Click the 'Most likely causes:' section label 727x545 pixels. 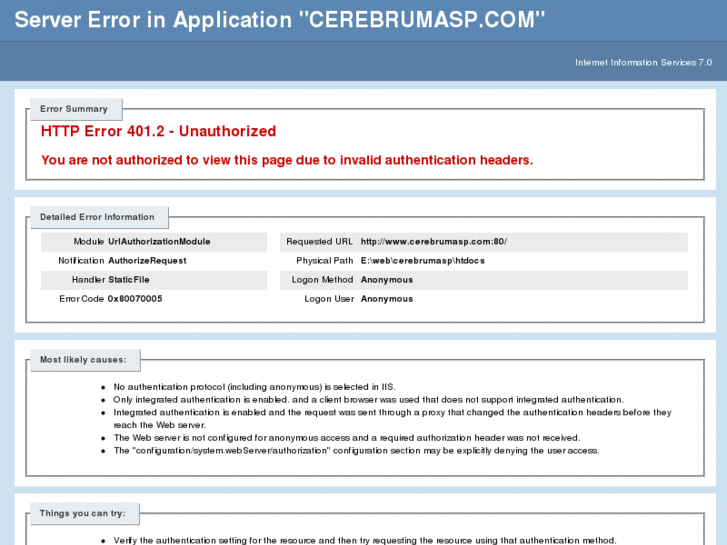pos(83,360)
